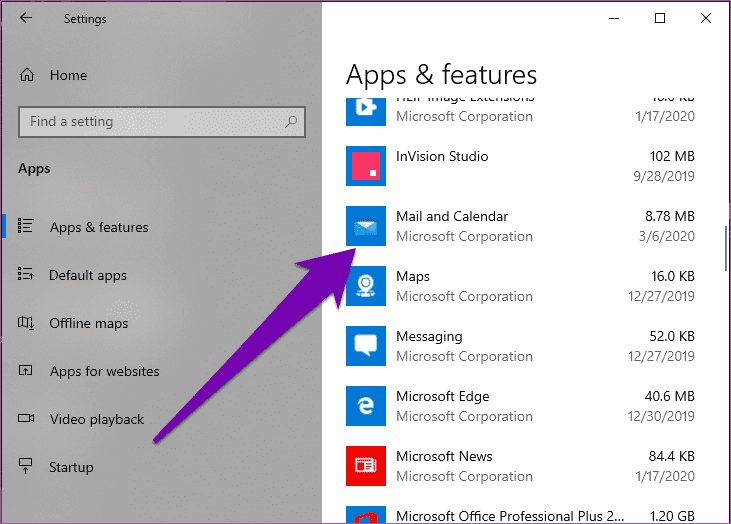Focus the Find a setting search box
Viewport: 731px width, 524px height.
coord(162,122)
